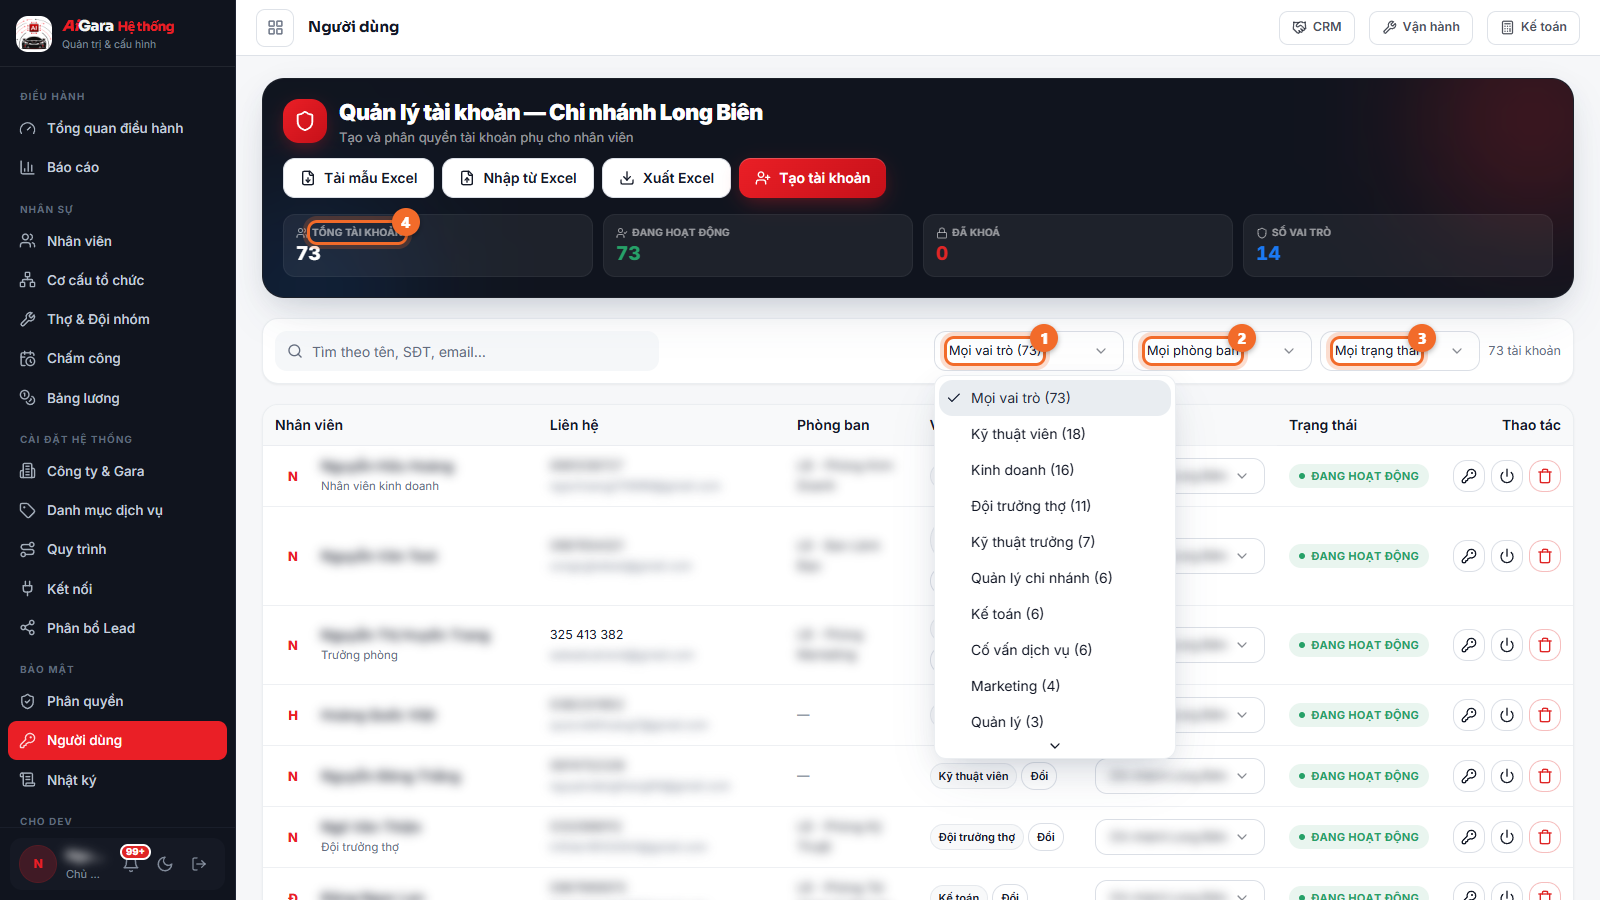This screenshot has width=1600, height=900.
Task: Click the AiGara logo icon
Action: click(x=34, y=34)
